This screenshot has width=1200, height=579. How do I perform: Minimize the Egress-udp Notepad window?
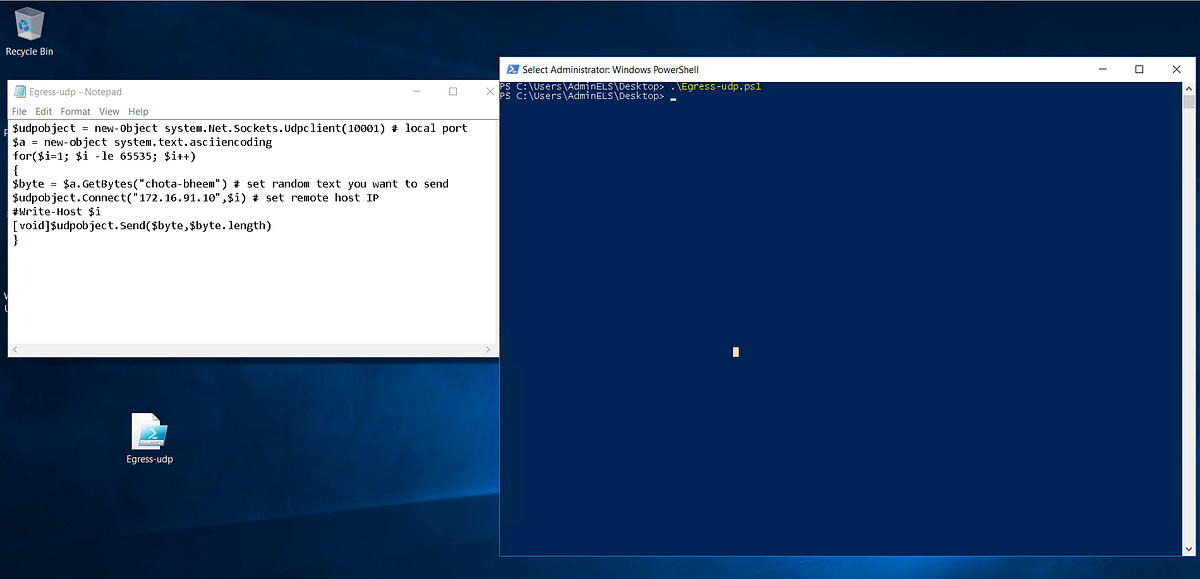coord(416,91)
